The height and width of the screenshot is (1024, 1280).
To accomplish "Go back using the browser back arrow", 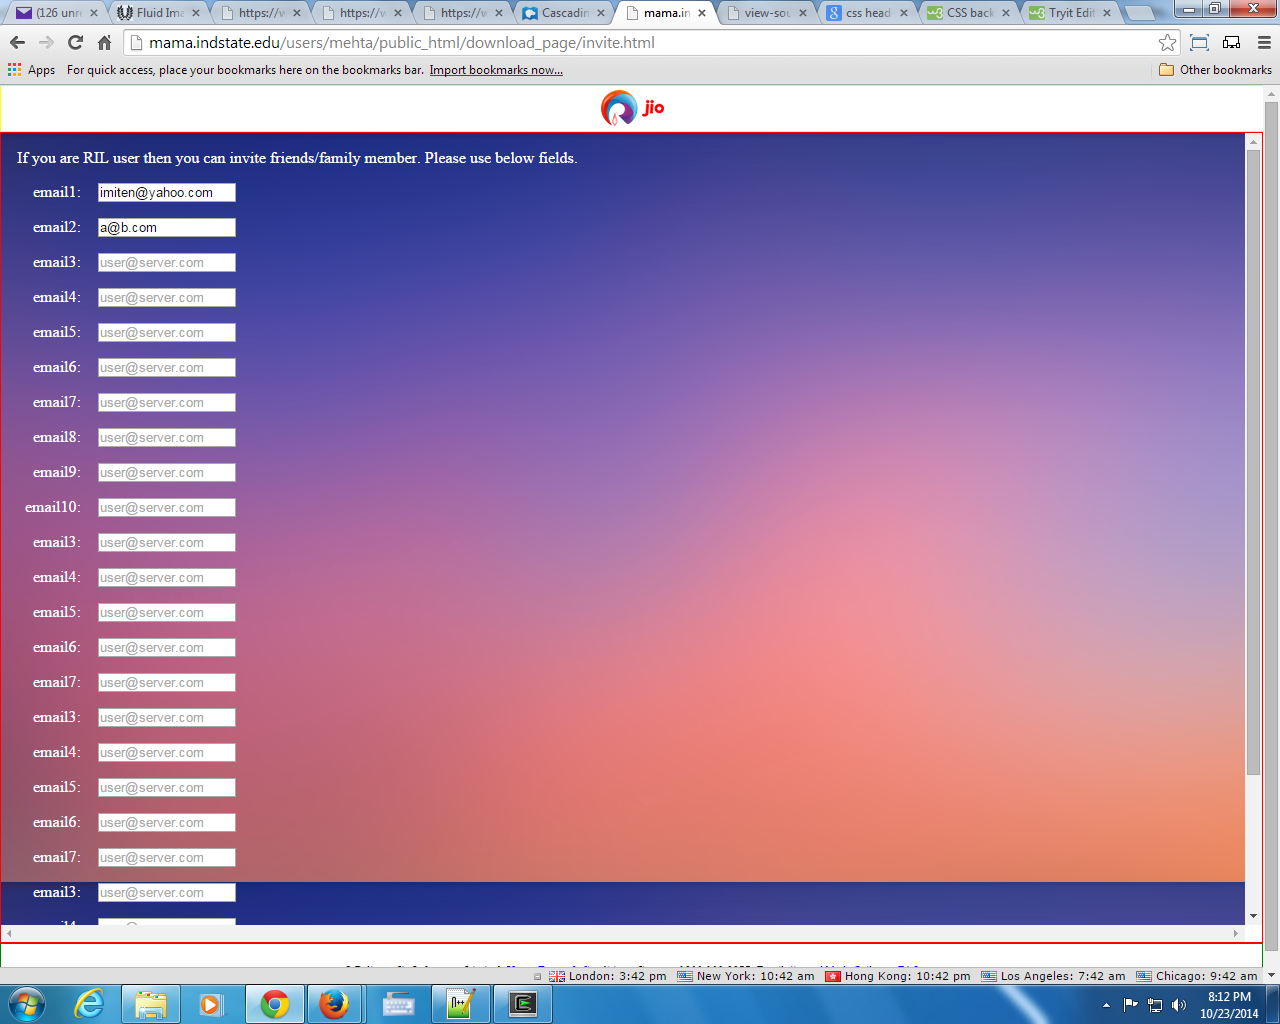I will [17, 43].
